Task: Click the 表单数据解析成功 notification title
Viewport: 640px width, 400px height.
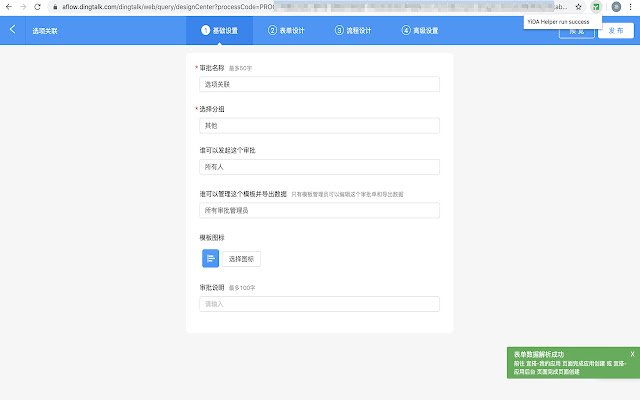Action: tap(539, 354)
